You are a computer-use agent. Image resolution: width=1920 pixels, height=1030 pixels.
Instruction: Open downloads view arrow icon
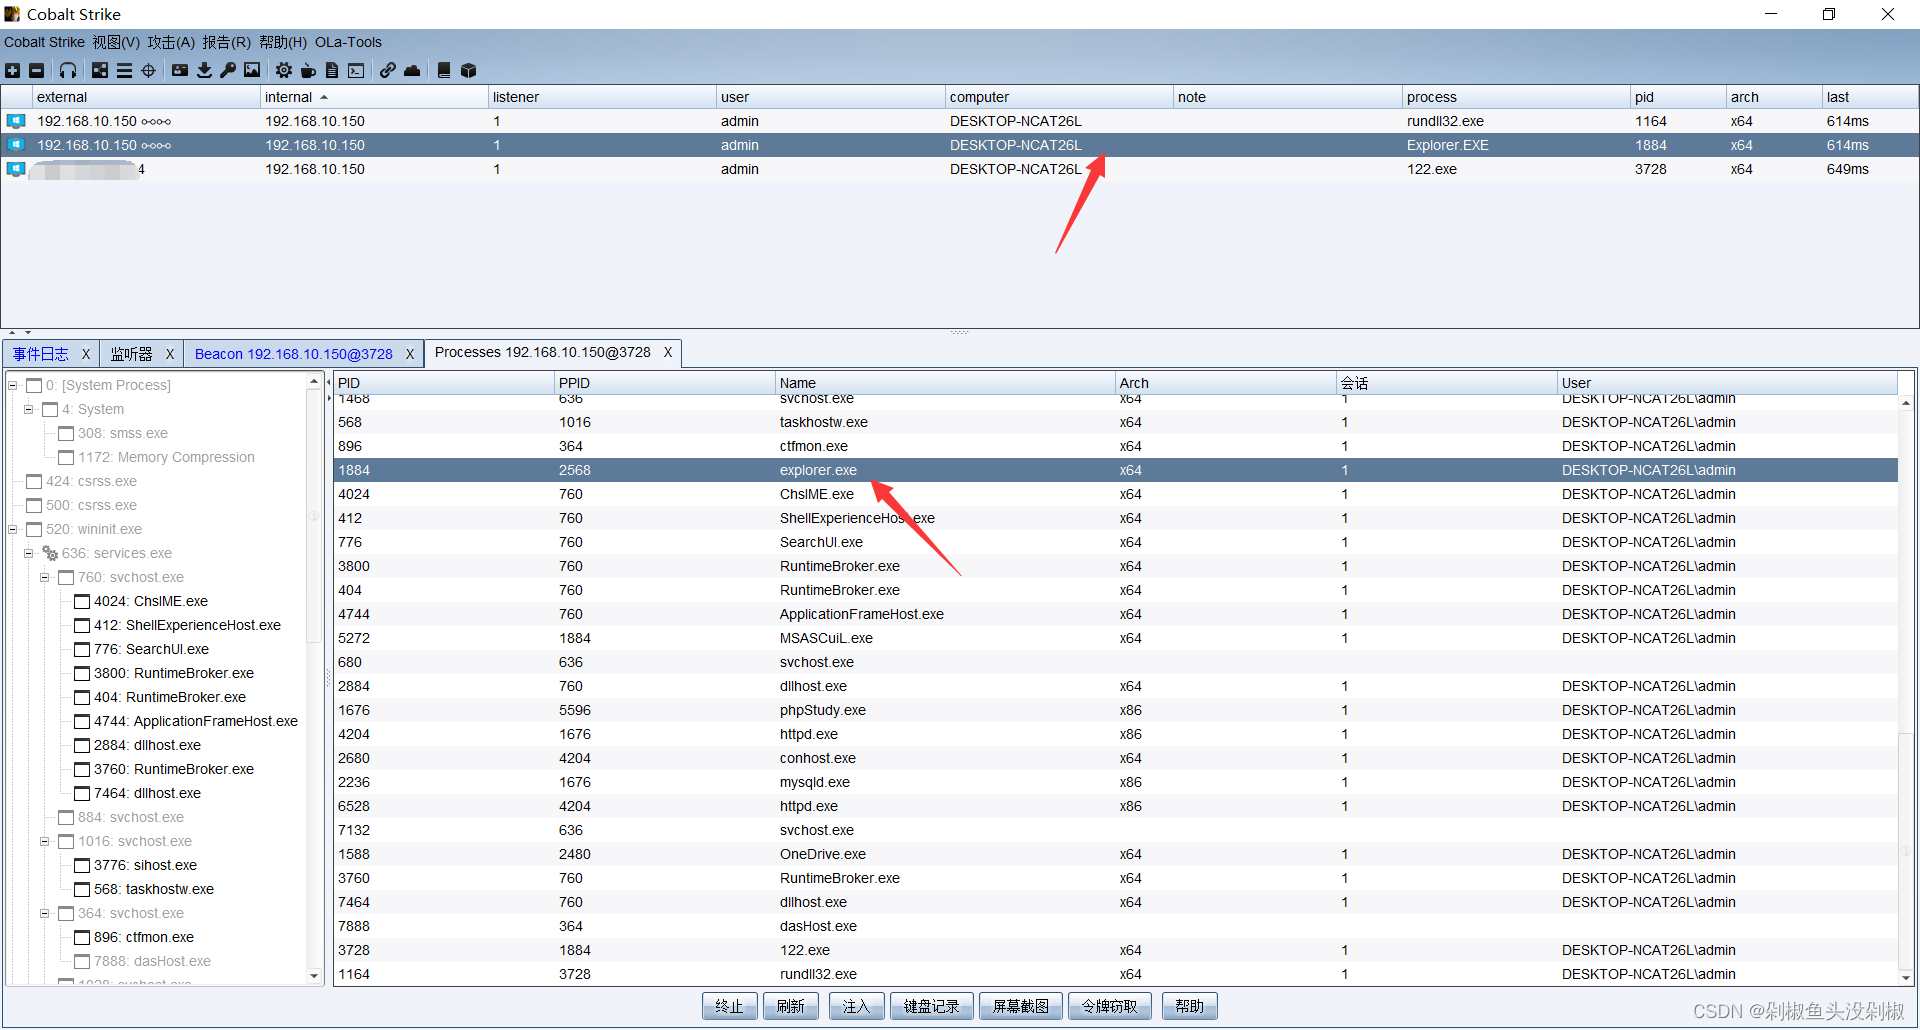[204, 70]
